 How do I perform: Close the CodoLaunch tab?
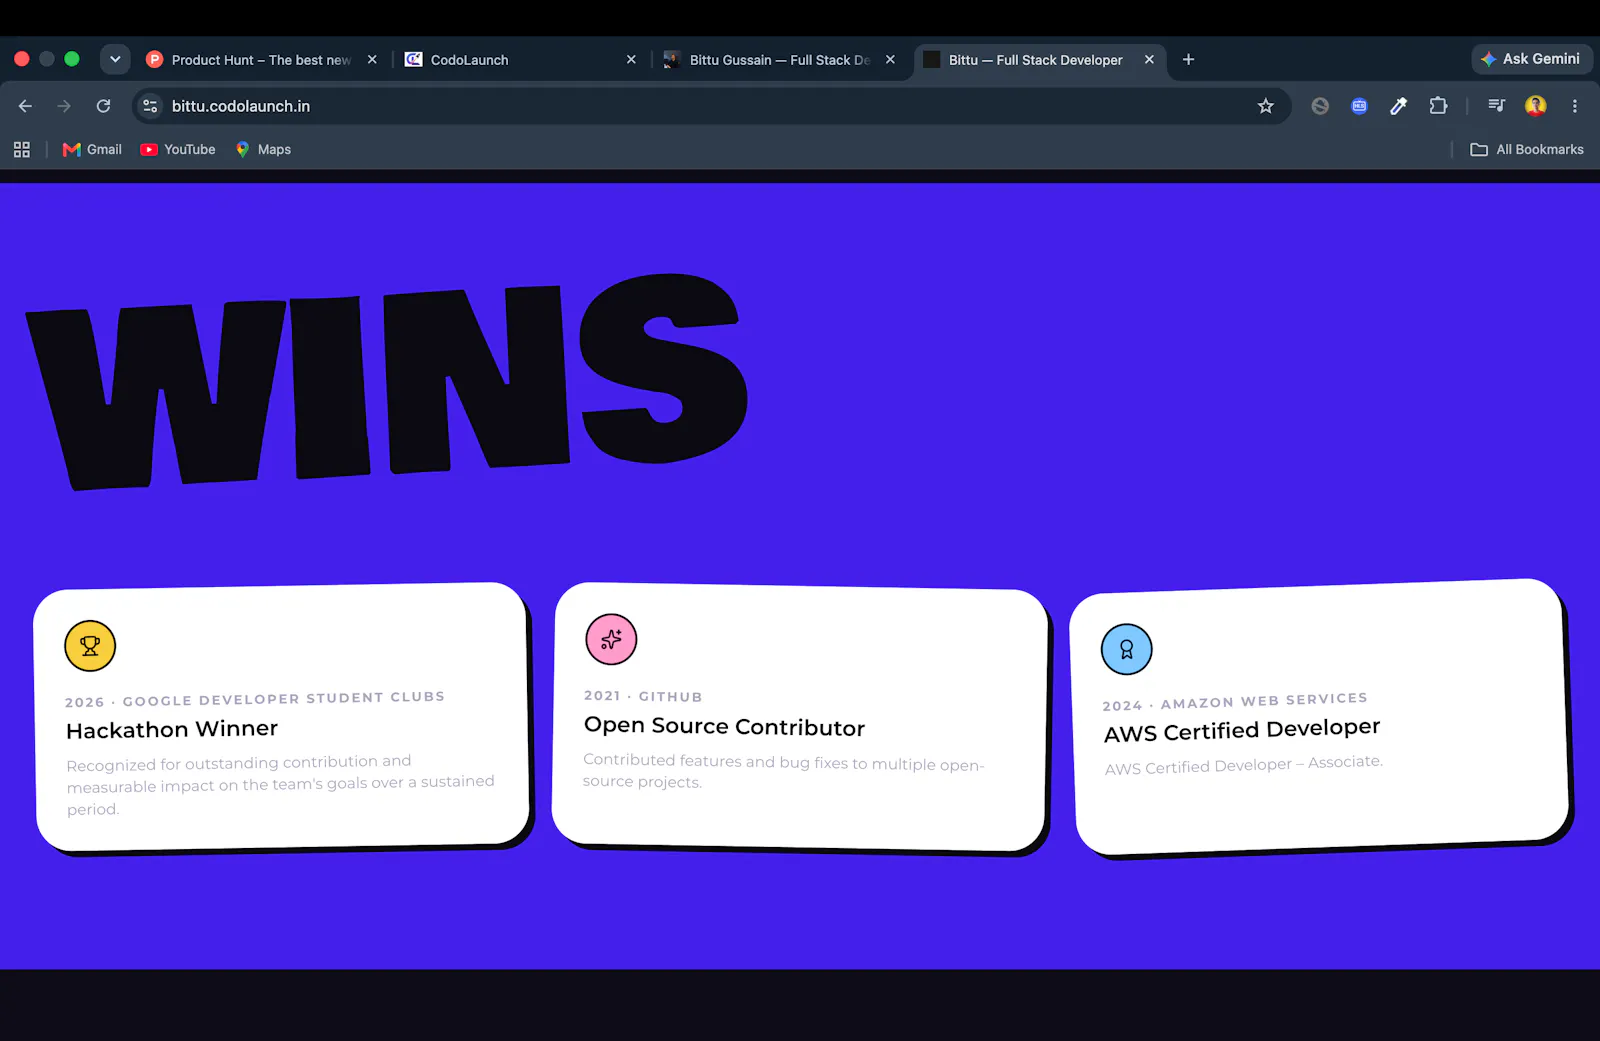coord(631,60)
